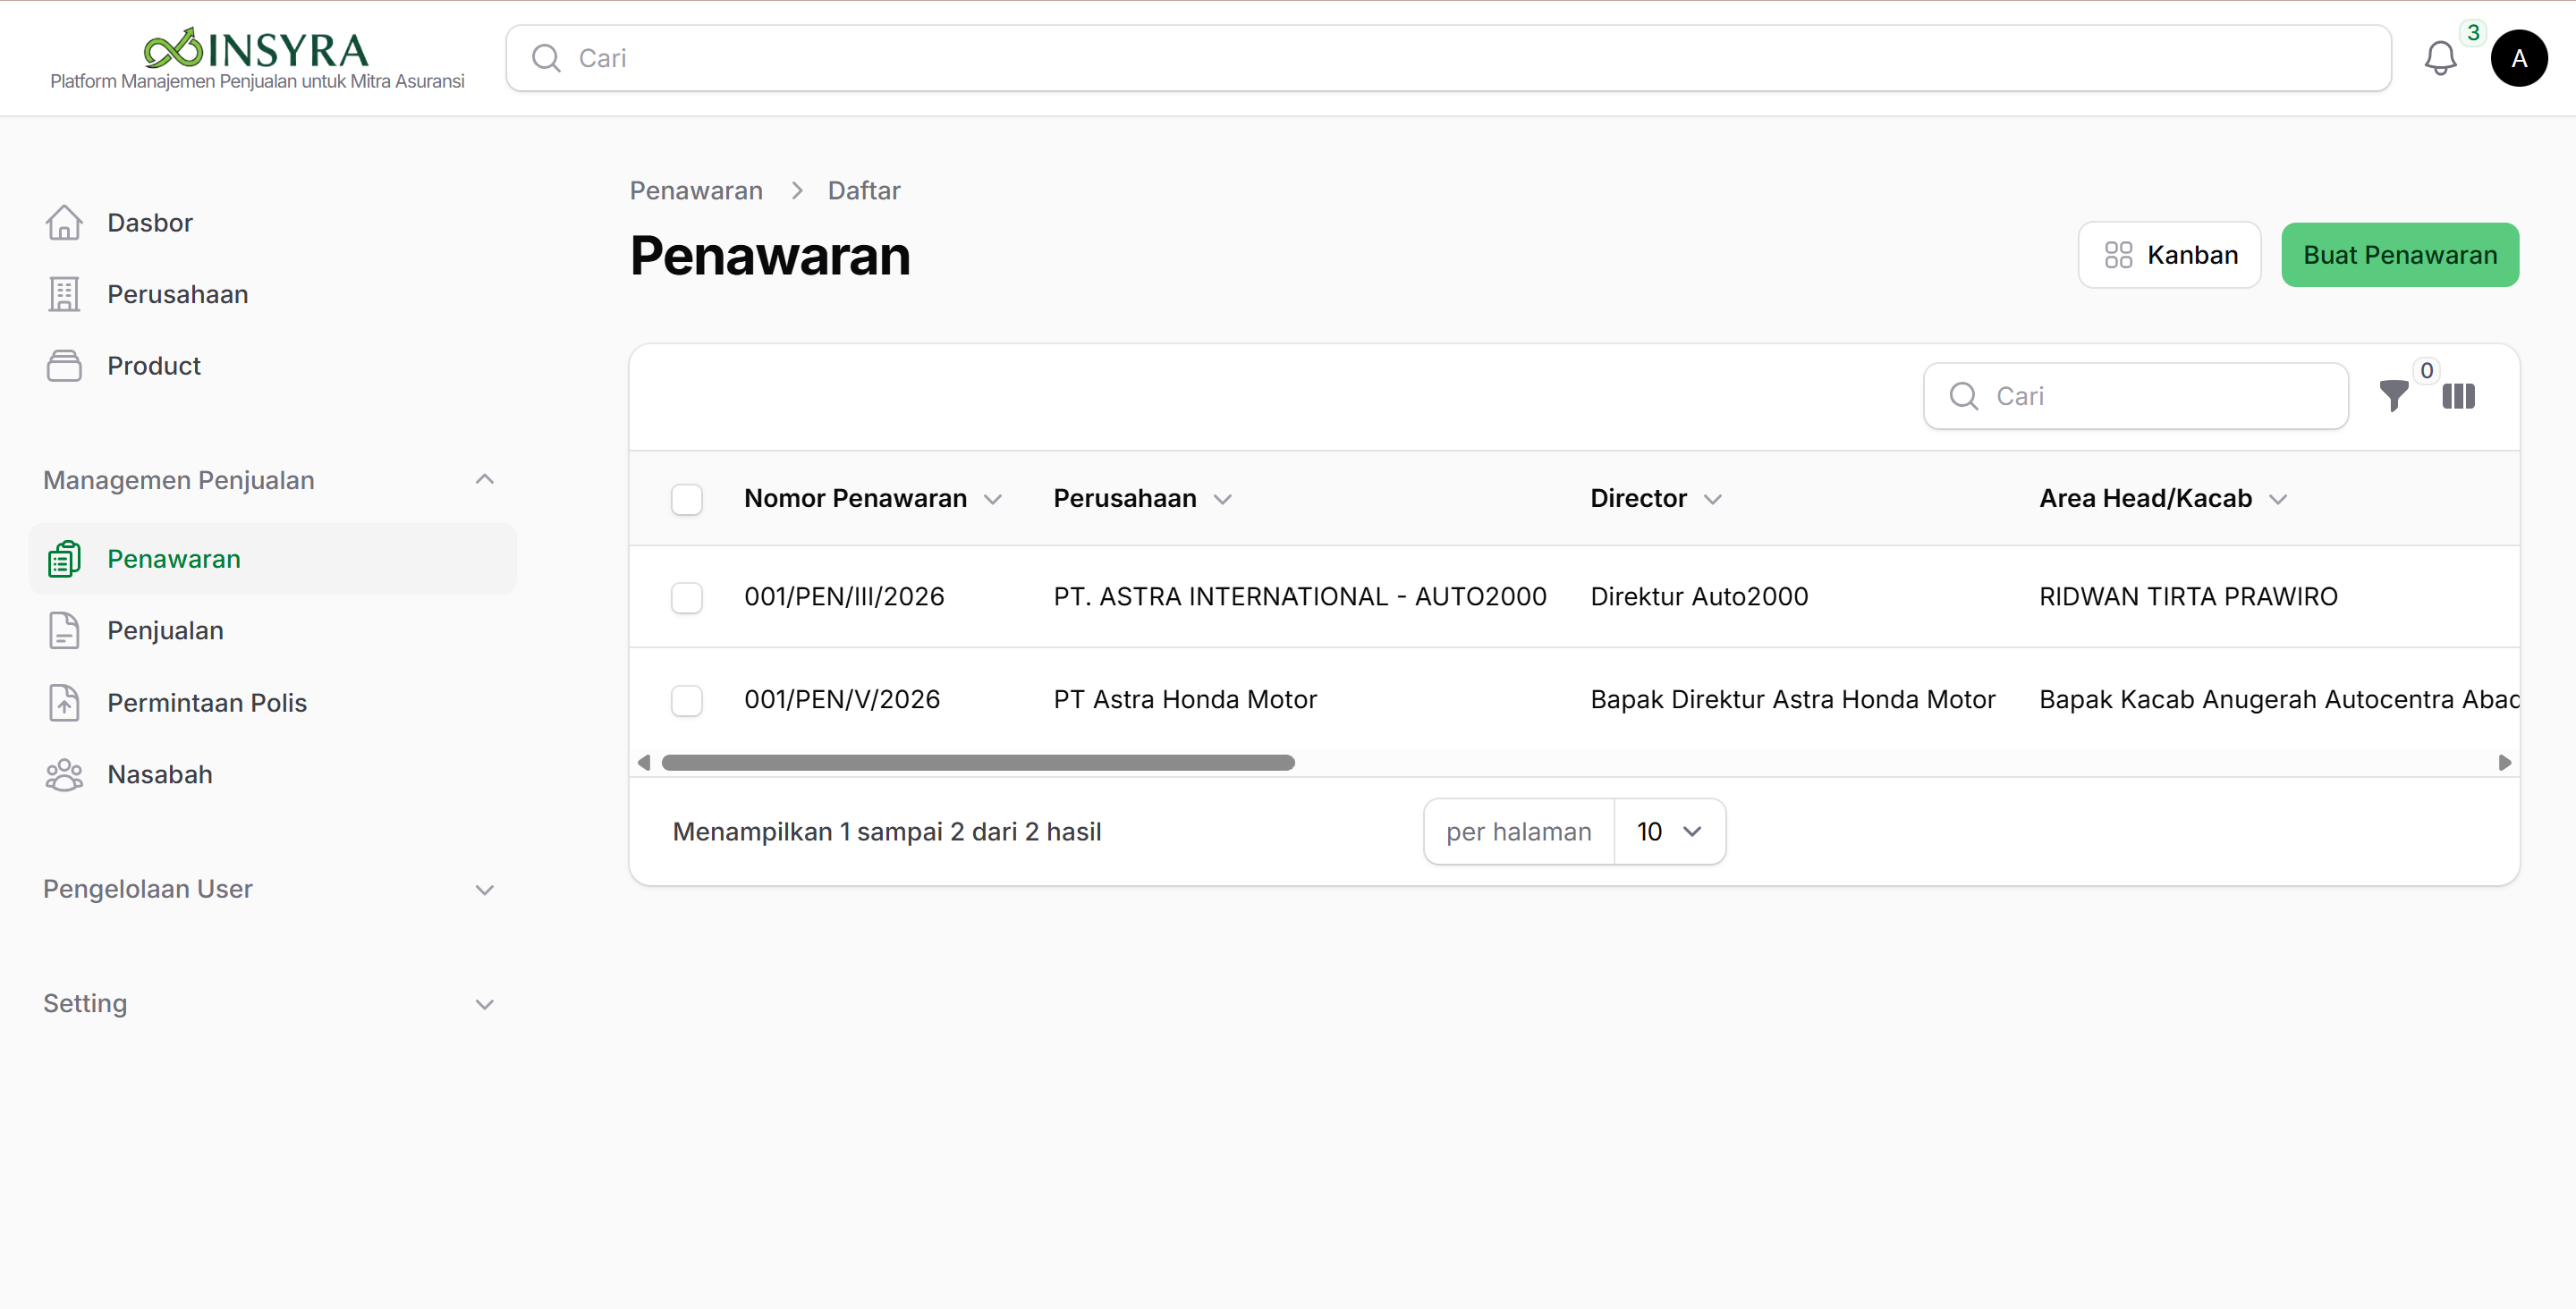Click cell Bapak Kacab Anugerah Autocentra
2576x1309 pixels.
[x=2278, y=699]
